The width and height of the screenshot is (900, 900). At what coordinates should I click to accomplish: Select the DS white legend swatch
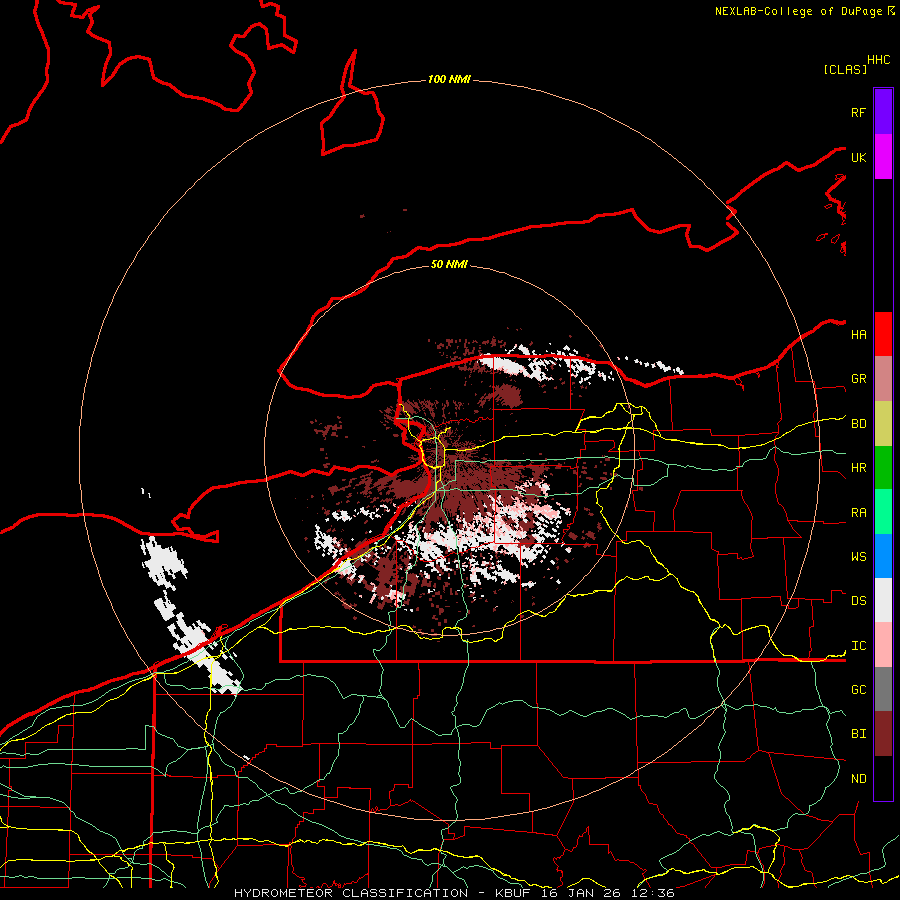(883, 600)
